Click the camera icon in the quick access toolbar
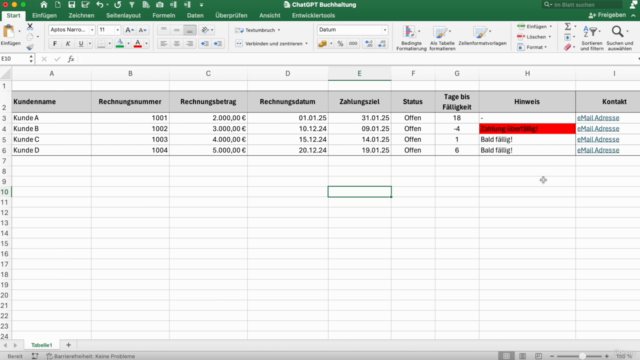Screen dimensions: 640x360 click(160, 5)
